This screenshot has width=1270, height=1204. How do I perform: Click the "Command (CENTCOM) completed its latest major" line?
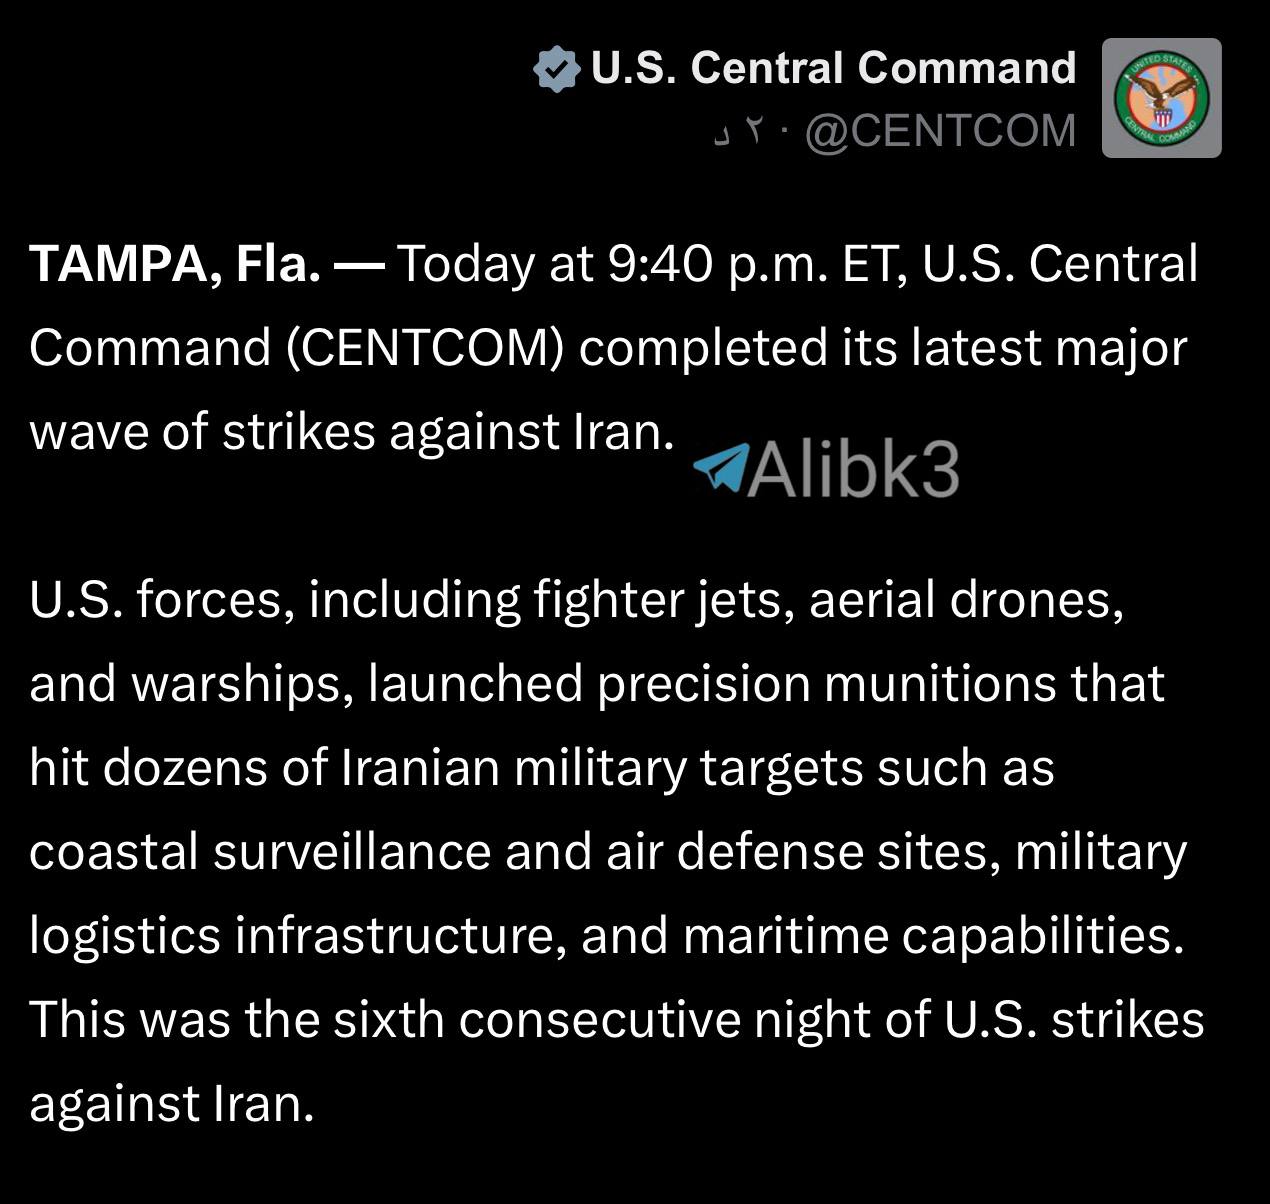(608, 349)
